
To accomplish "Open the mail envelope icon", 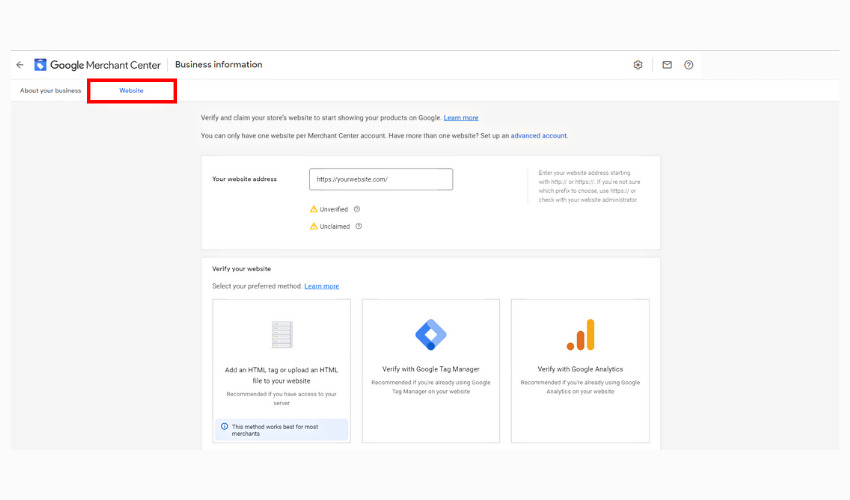I will click(667, 65).
